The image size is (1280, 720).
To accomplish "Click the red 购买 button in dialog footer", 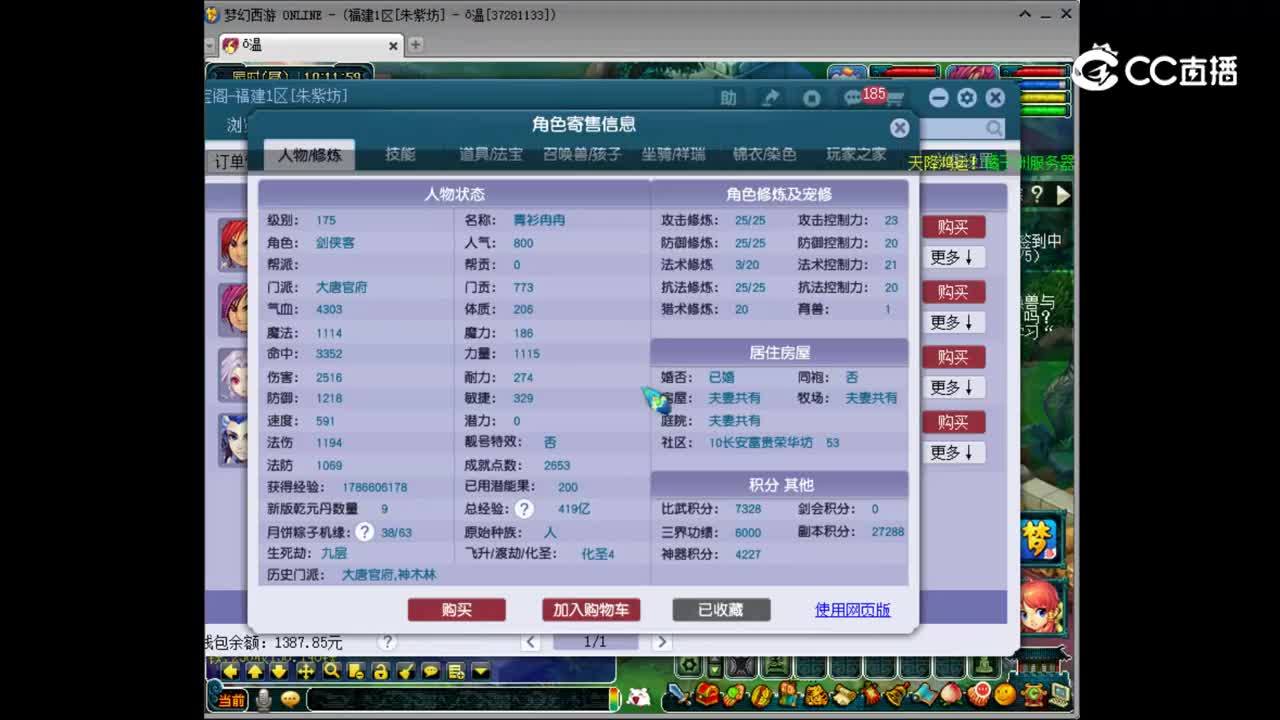I will point(457,610).
